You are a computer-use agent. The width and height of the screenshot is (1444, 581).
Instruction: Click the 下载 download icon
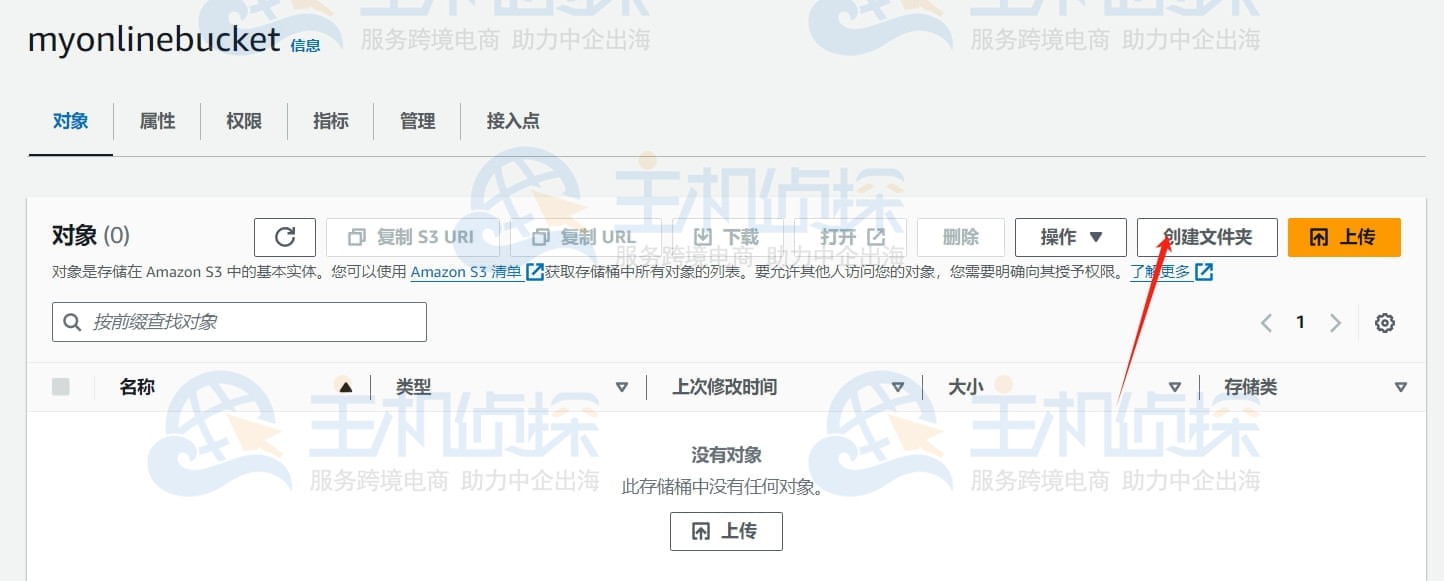(705, 237)
